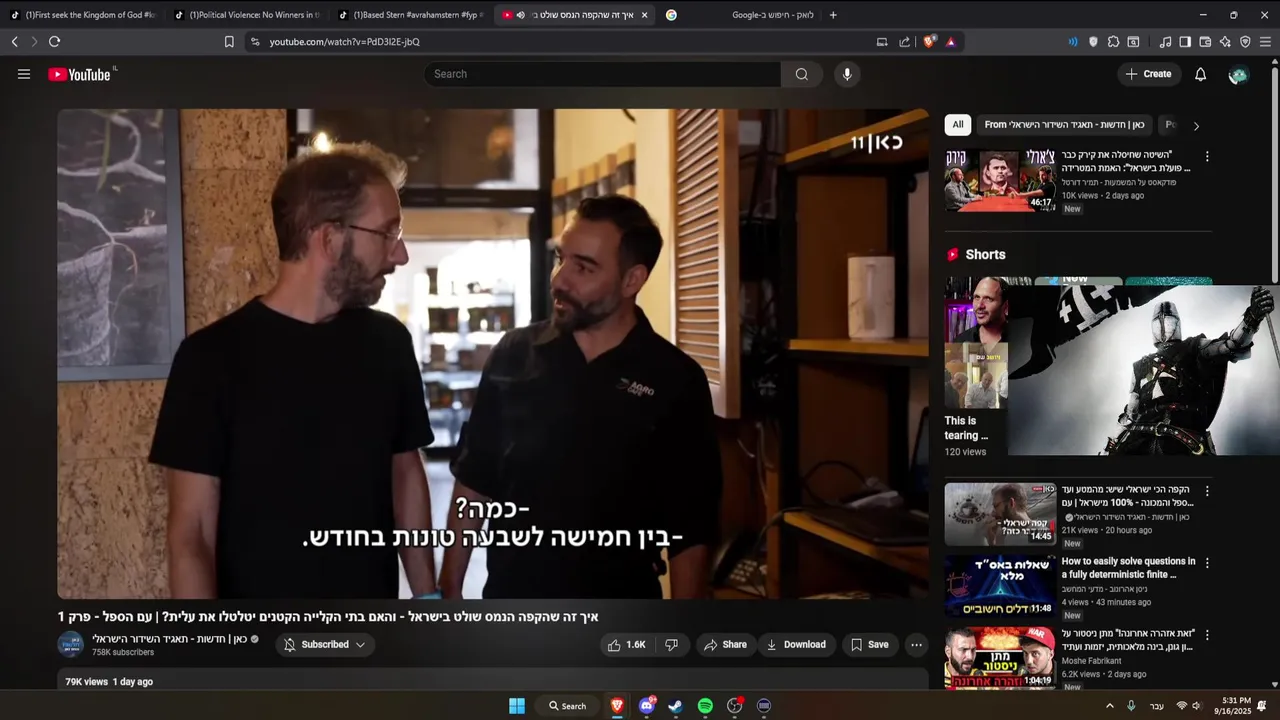The width and height of the screenshot is (1280, 720).
Task: Open the Brave Wallet icon
Action: coord(1205,42)
